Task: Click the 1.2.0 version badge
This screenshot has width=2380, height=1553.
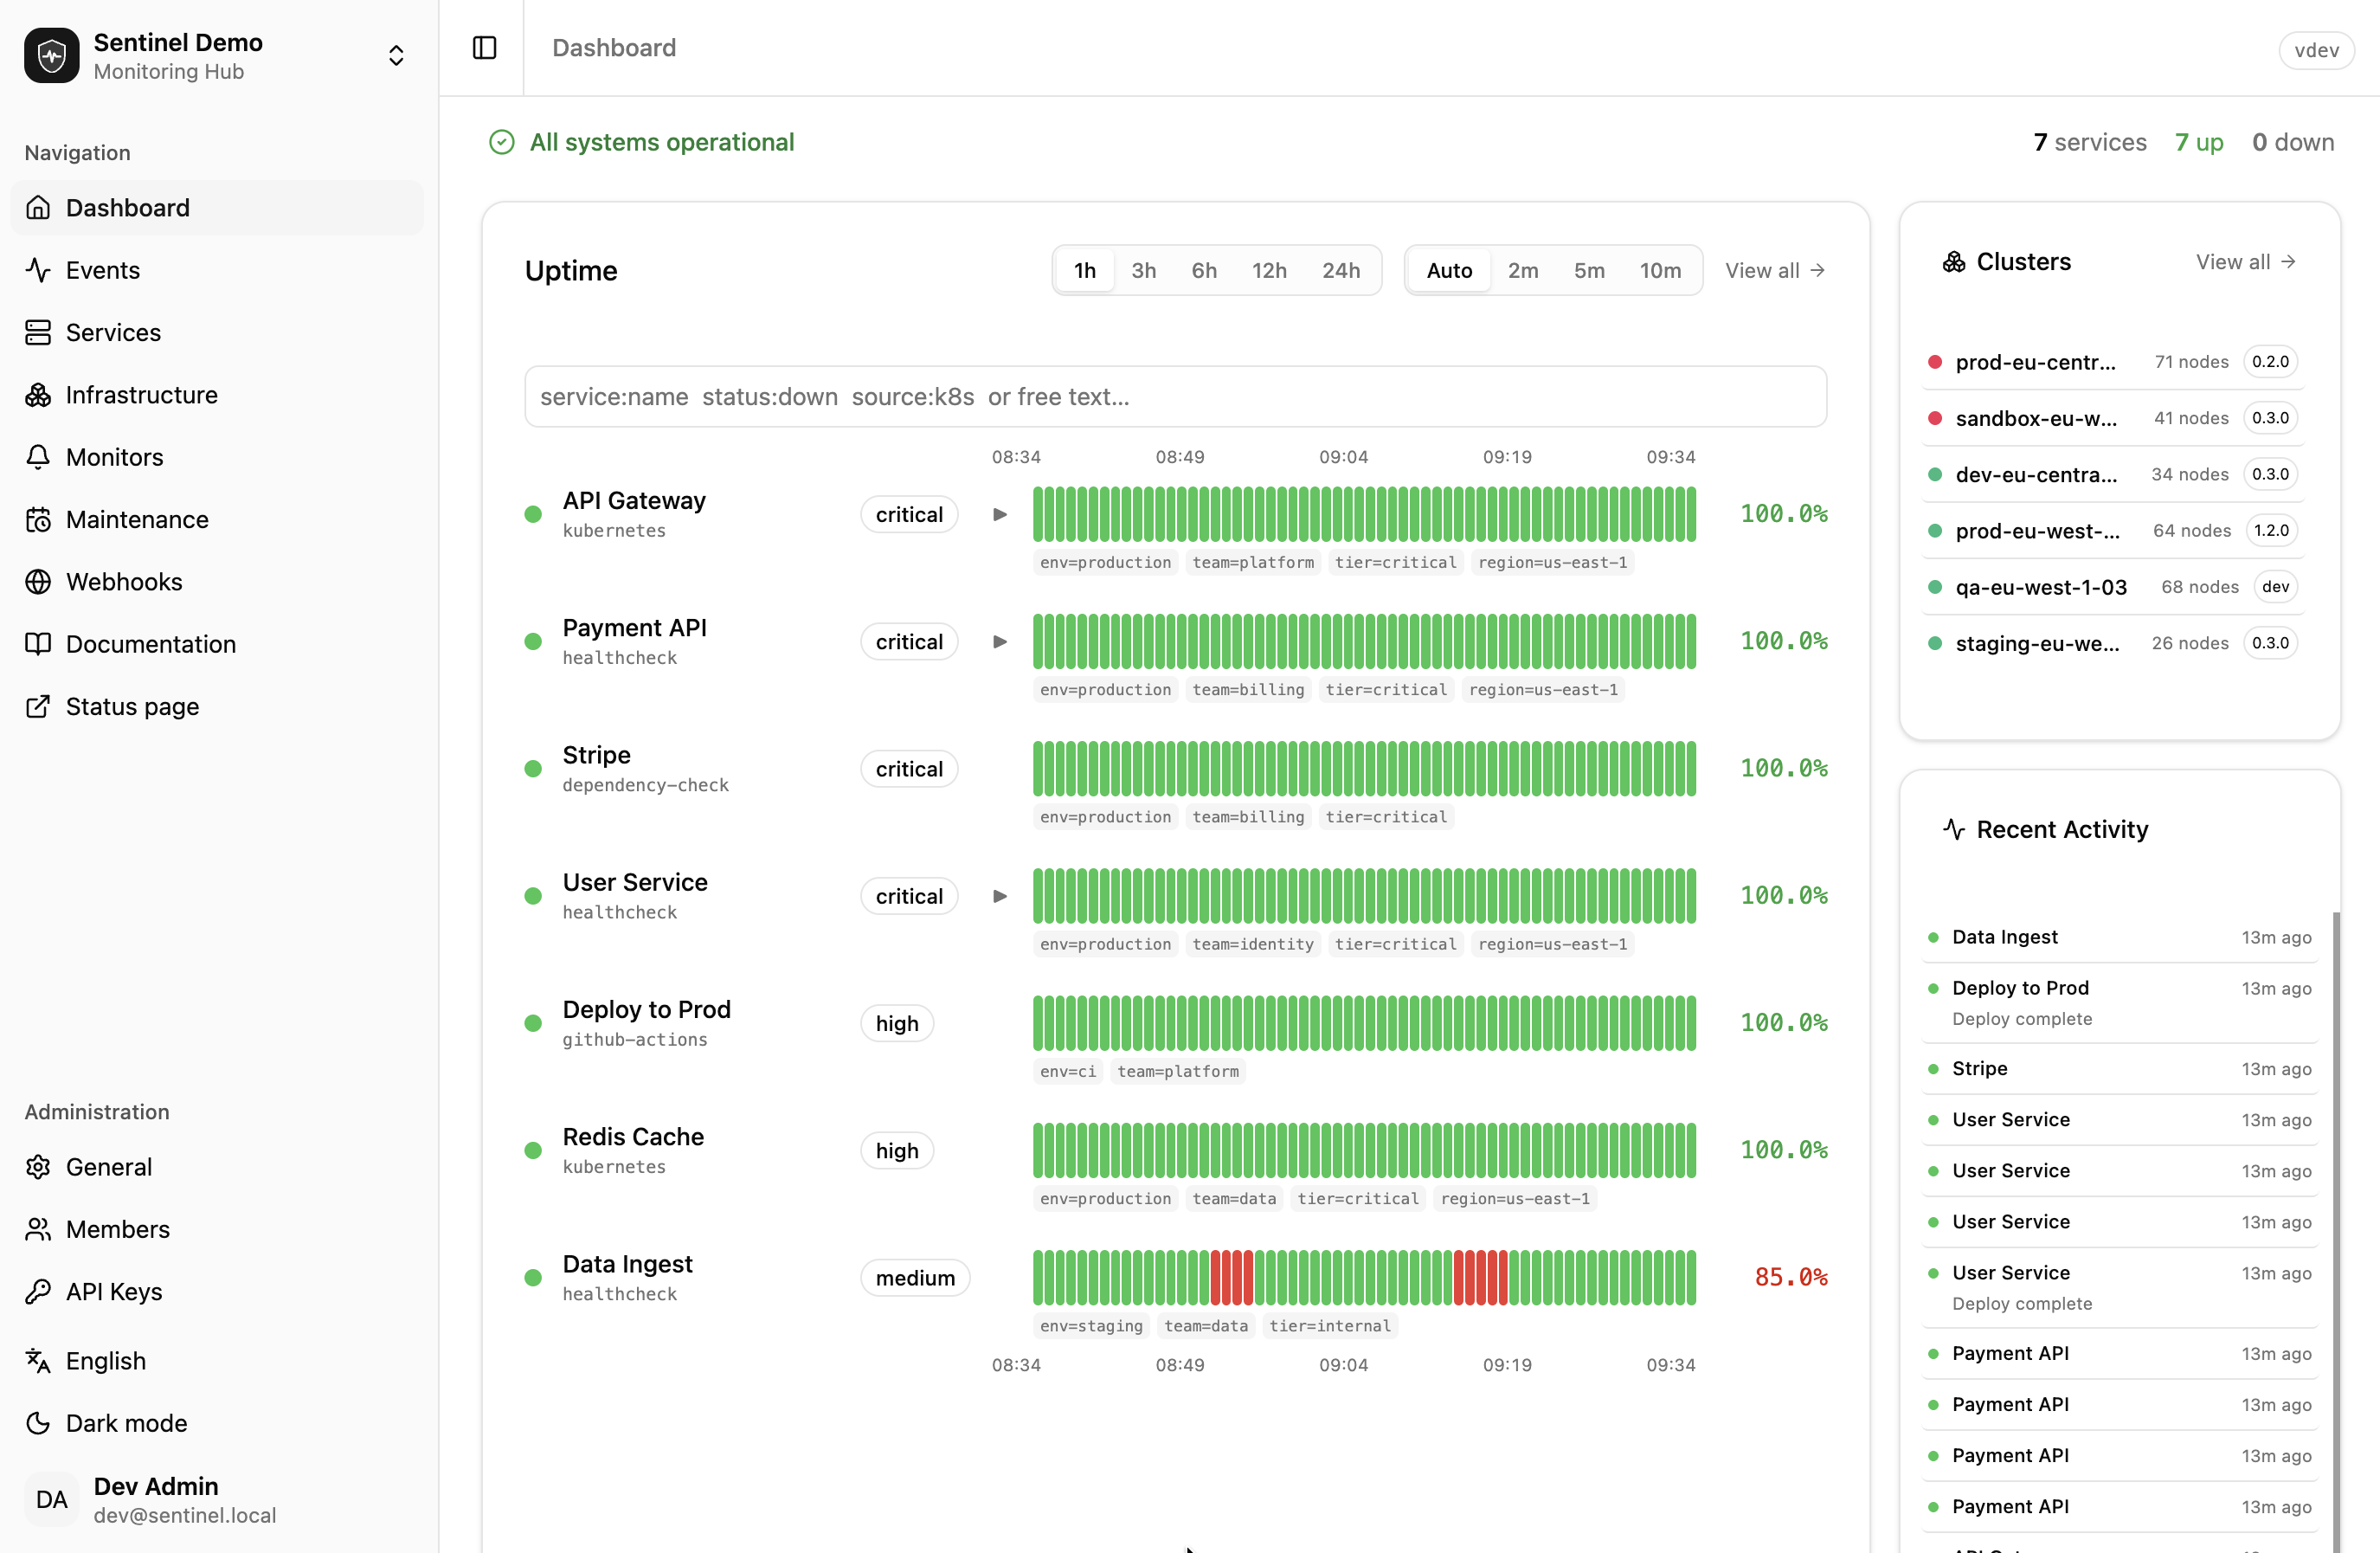Action: (2271, 531)
